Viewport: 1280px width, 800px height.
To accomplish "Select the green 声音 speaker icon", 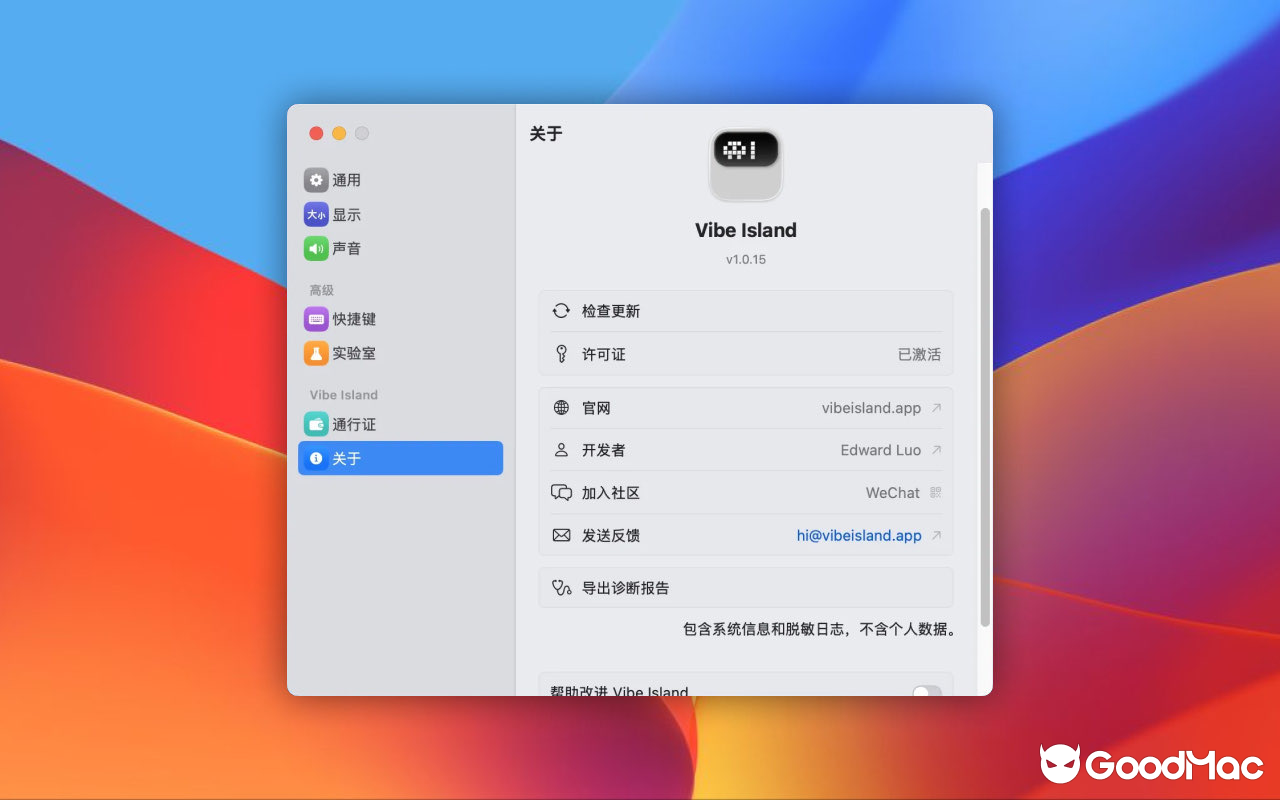I will 316,248.
